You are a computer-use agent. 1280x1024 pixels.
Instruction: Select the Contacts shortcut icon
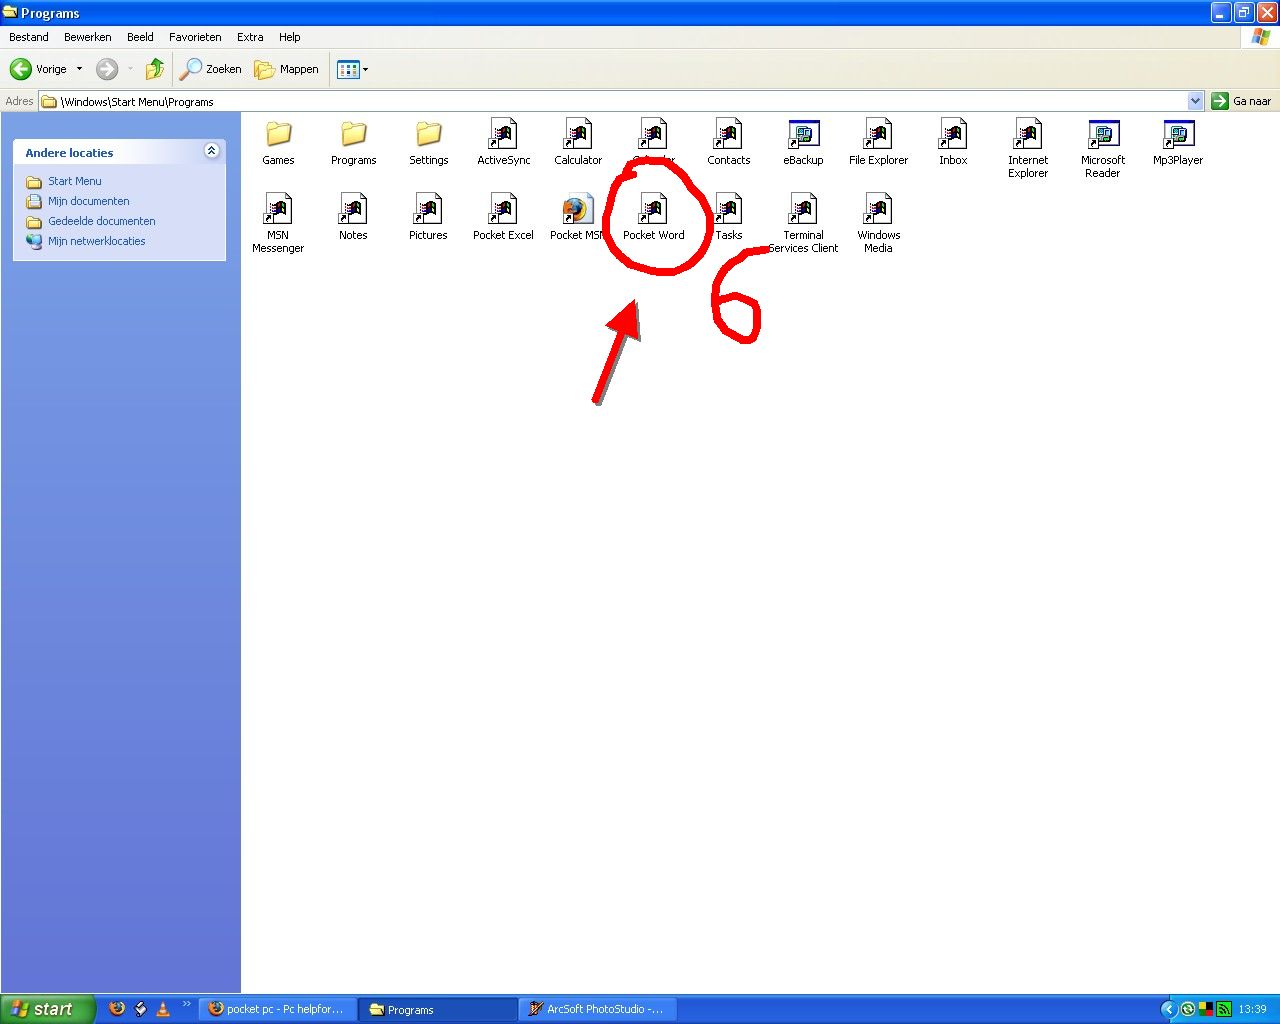point(728,134)
